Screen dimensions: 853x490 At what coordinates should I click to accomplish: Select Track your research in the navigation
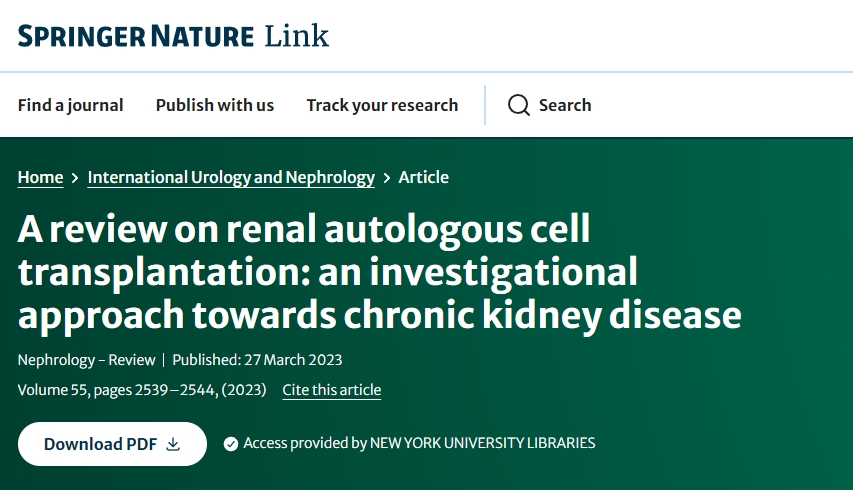pyautogui.click(x=382, y=105)
